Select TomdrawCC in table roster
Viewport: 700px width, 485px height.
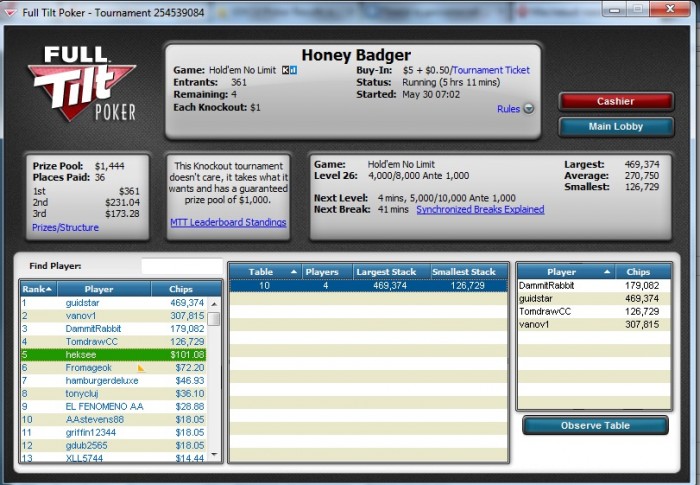594,311
